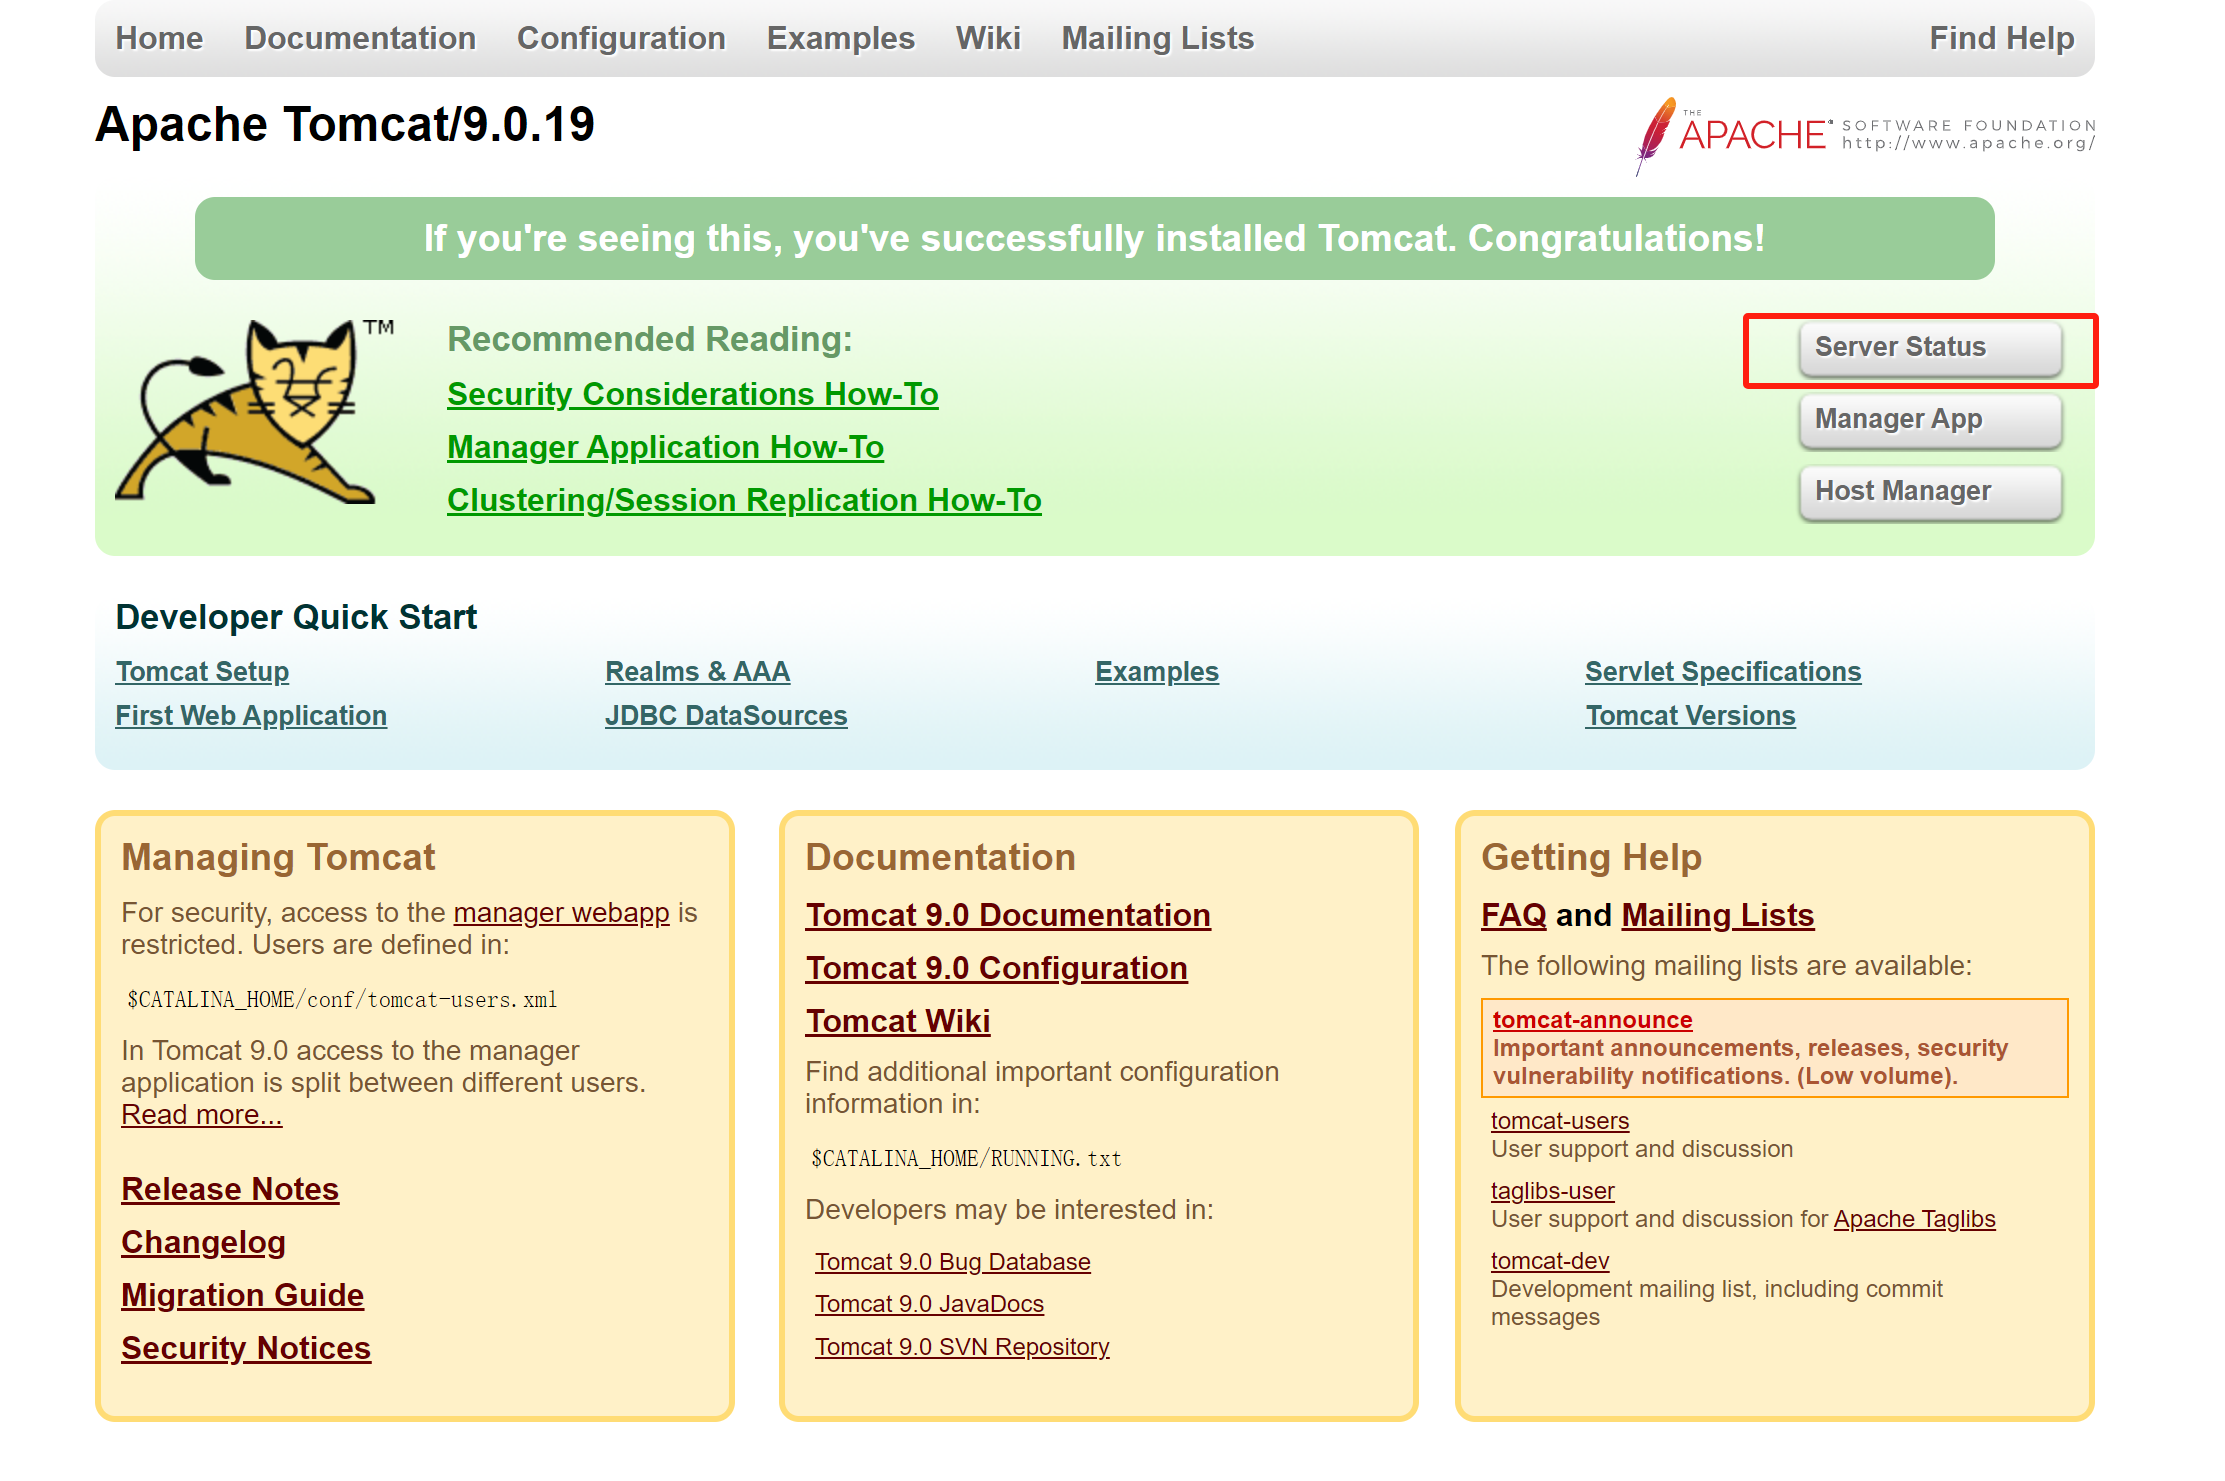
Task: Open Clustering/Session Replication How-To link
Action: point(744,500)
